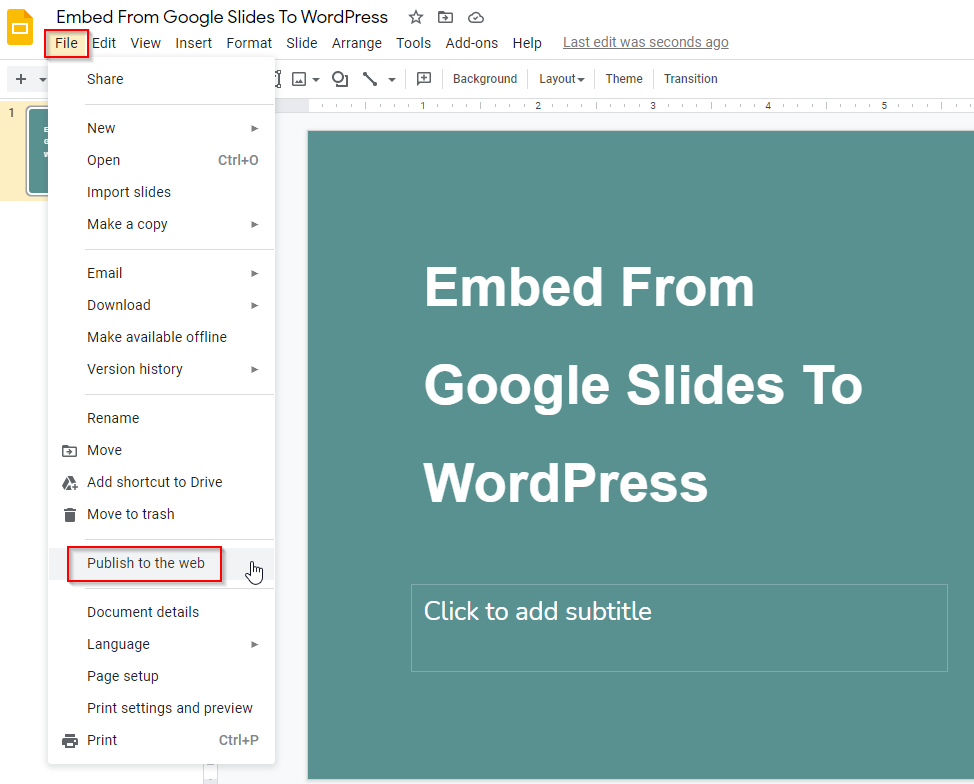Screen dimensions: 974x784
Task: Check the cloud save status icon
Action: point(475,17)
